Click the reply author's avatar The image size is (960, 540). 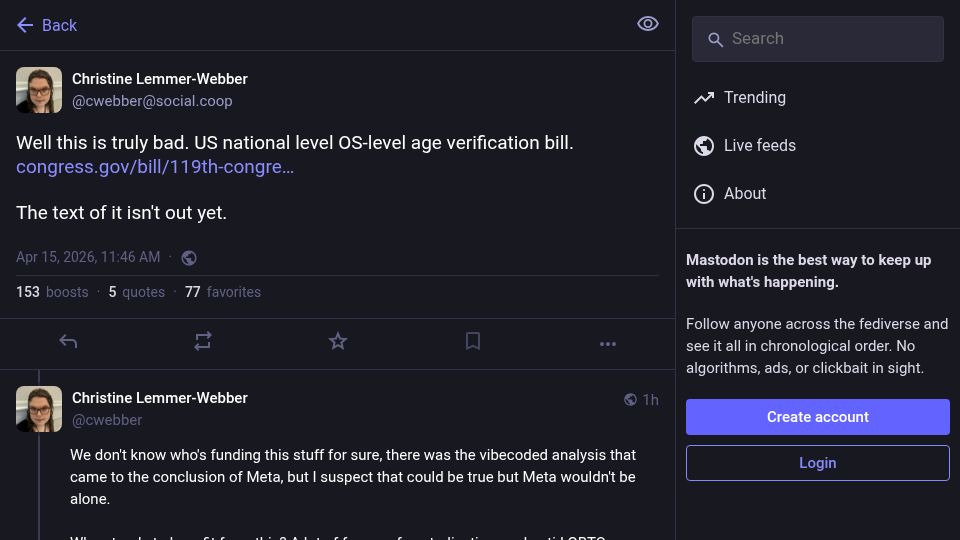tap(39, 409)
